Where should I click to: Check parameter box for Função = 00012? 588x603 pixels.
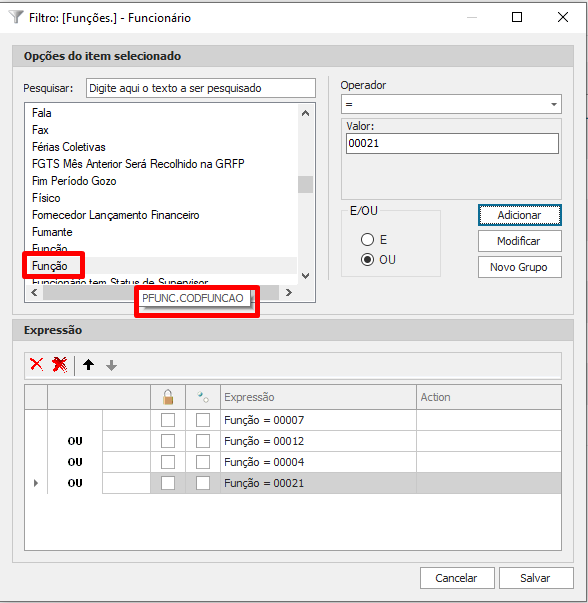click(203, 441)
